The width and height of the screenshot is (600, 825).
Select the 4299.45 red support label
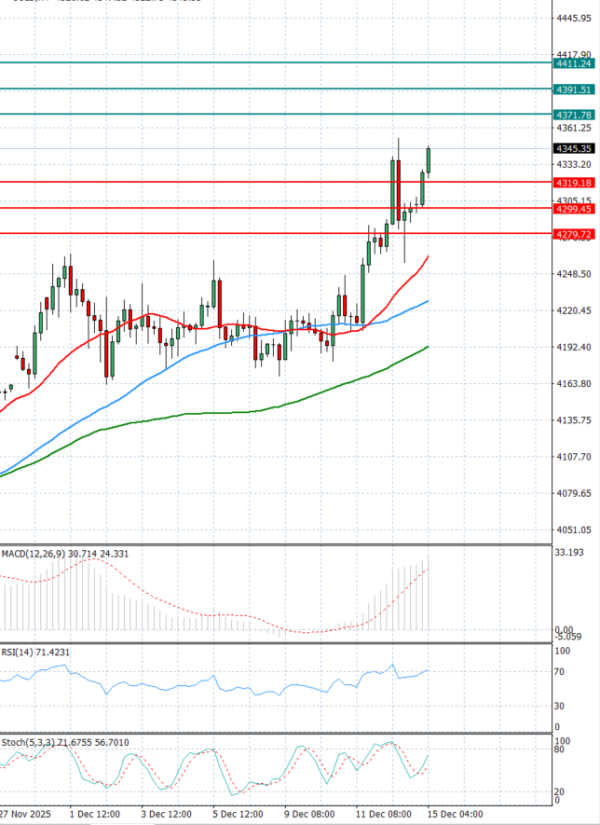point(575,209)
